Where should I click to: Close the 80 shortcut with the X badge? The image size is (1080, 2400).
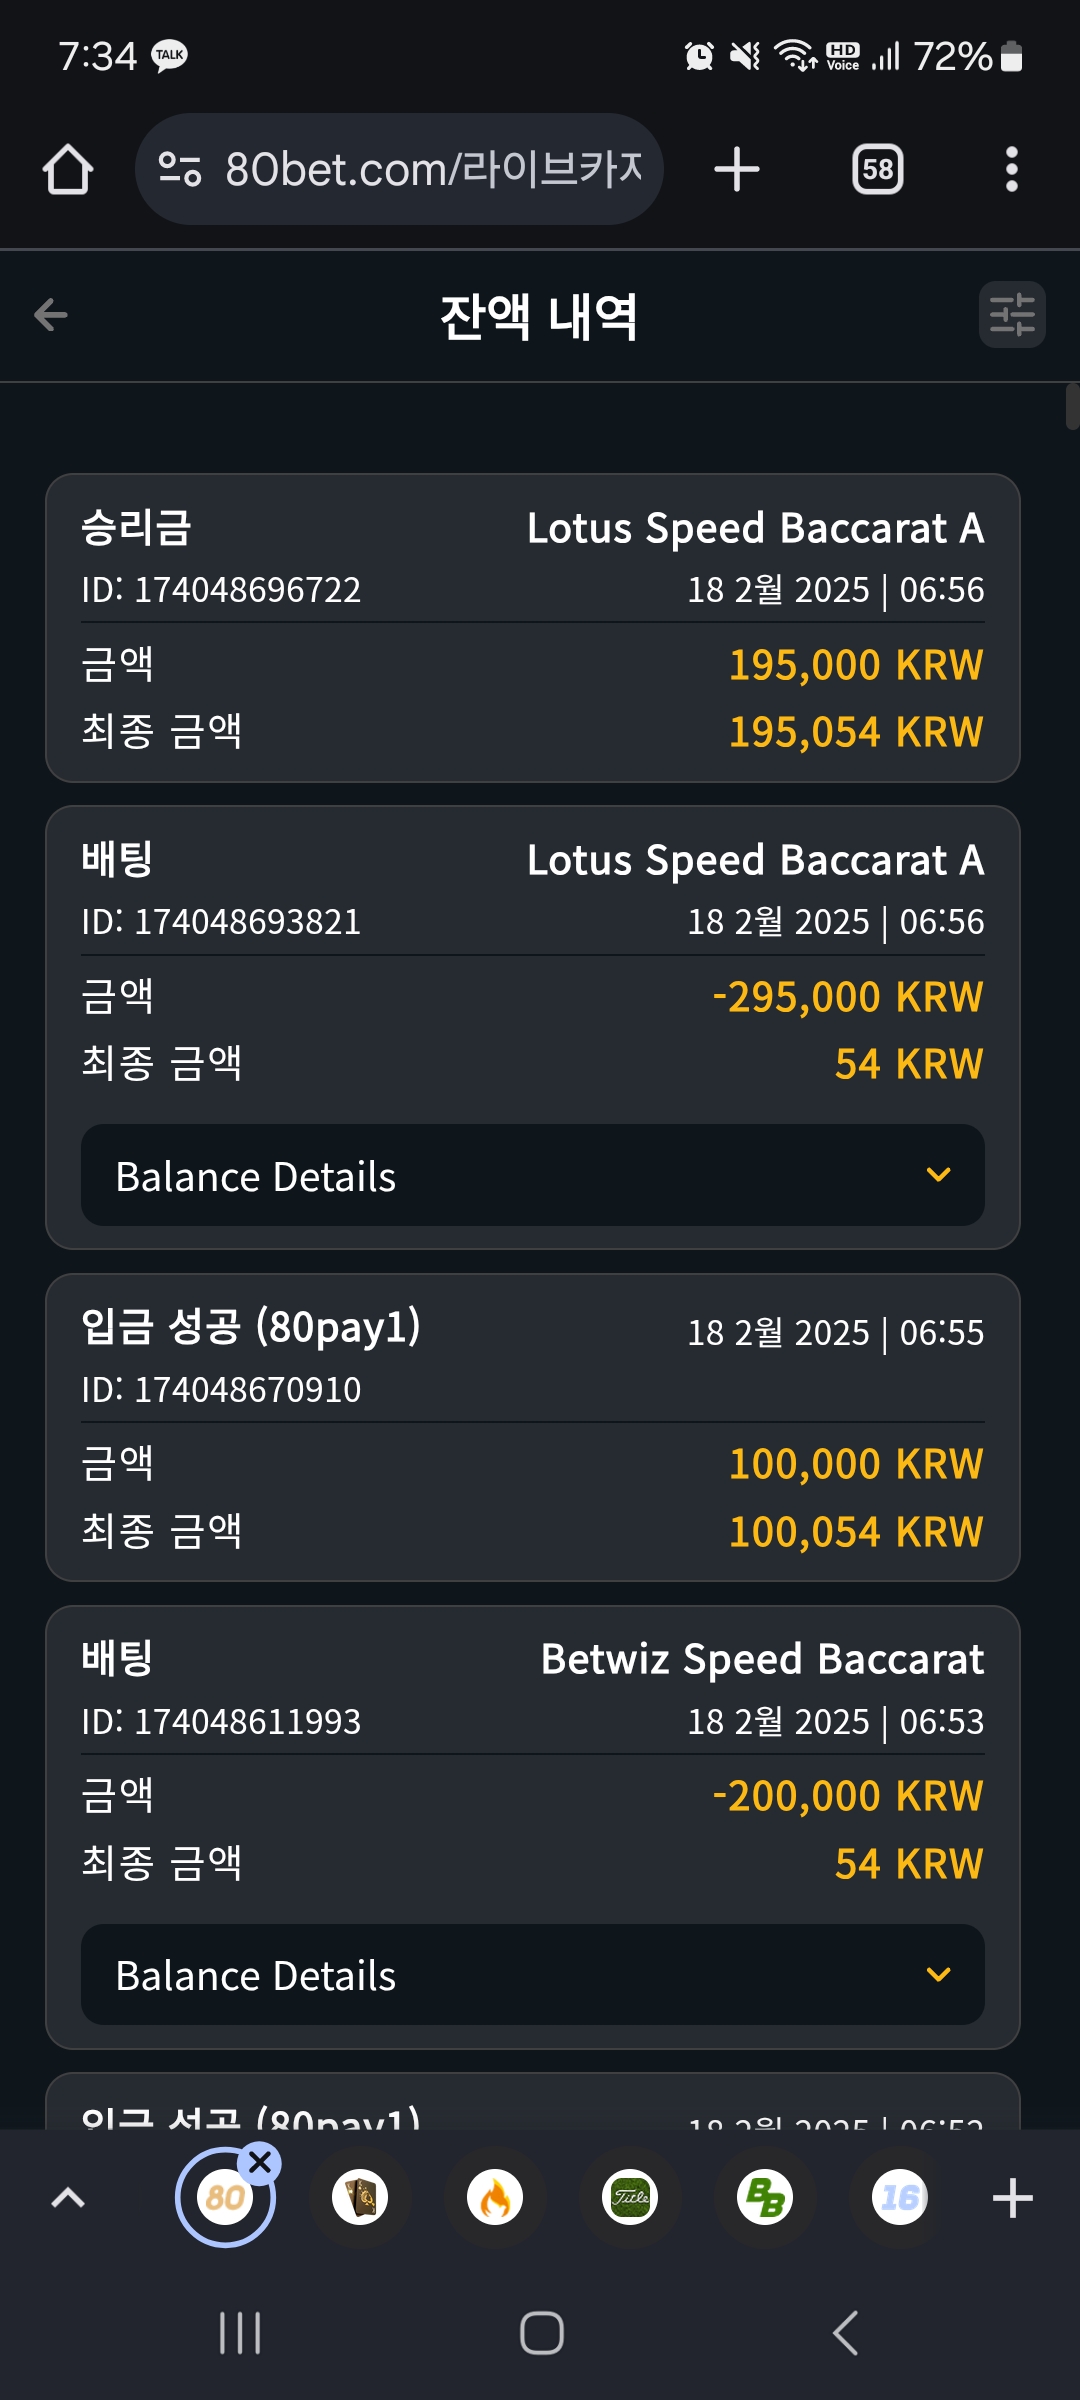(260, 2163)
